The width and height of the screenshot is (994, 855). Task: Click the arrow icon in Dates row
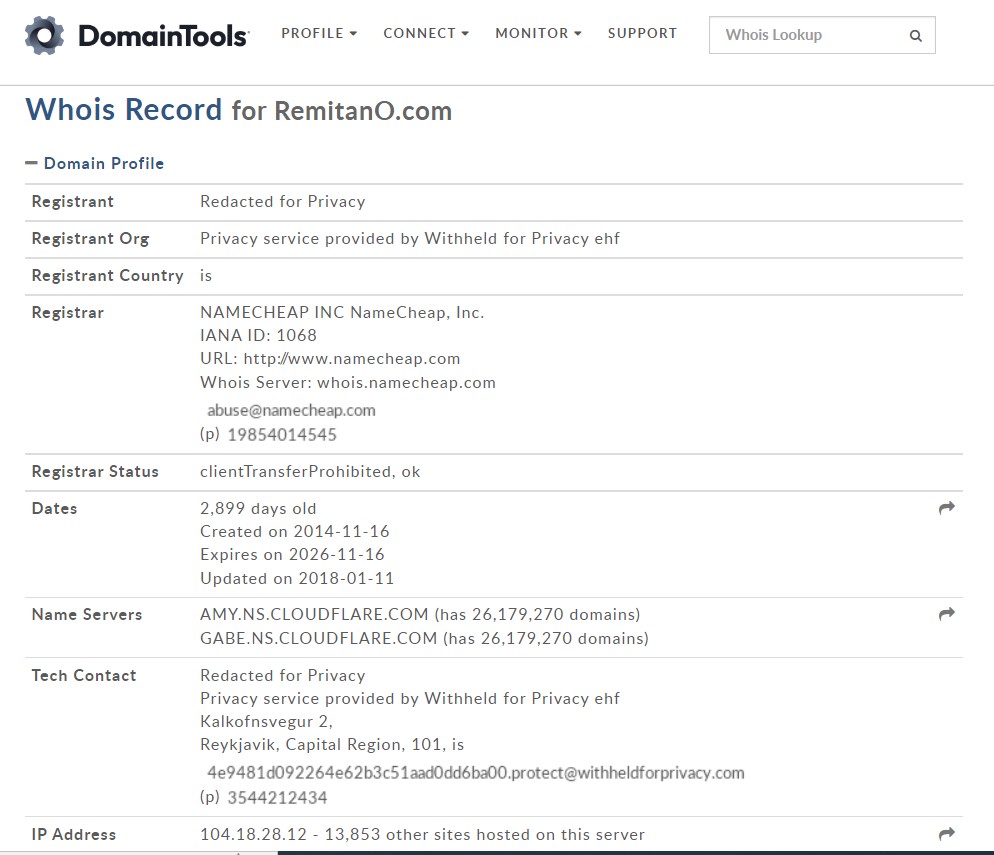(x=946, y=508)
